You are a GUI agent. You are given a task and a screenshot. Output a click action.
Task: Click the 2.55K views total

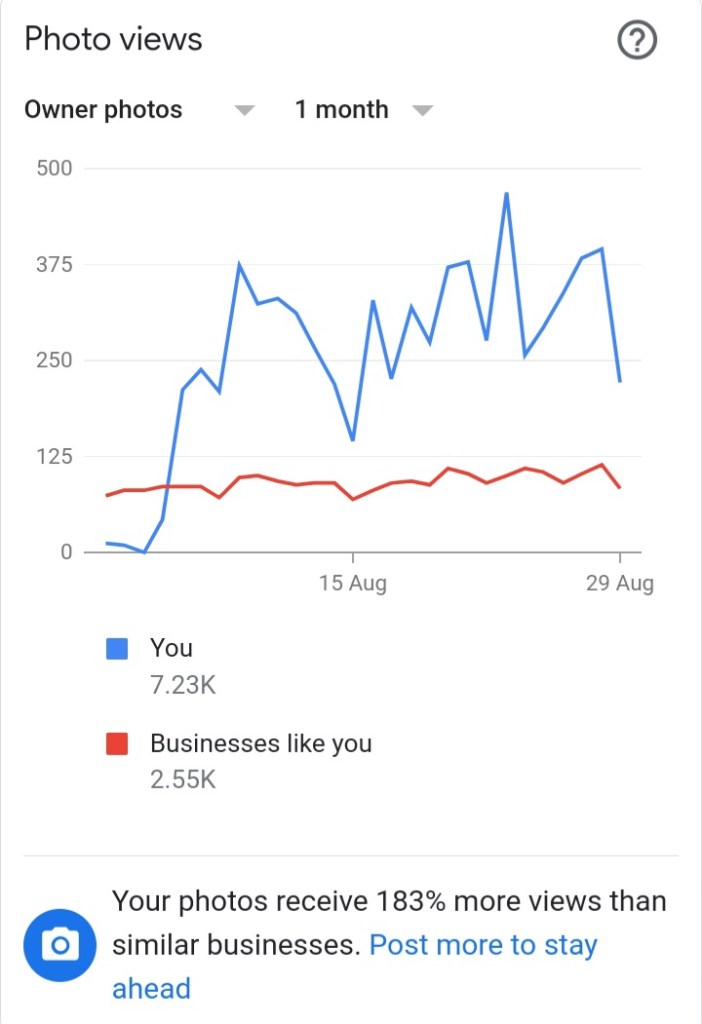coord(183,779)
